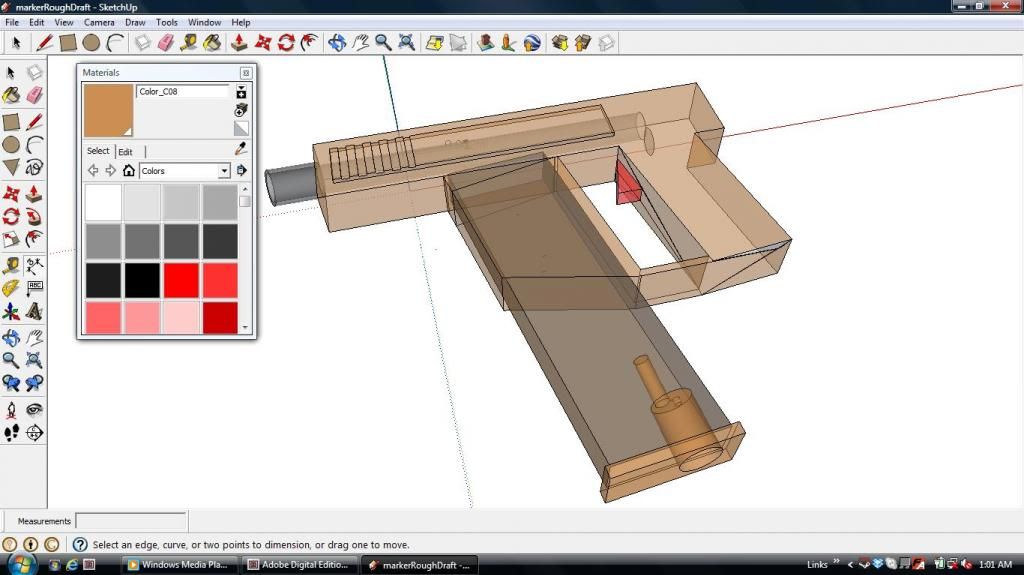Open the Window menu
Screen dimensions: 1024x575
(x=204, y=22)
